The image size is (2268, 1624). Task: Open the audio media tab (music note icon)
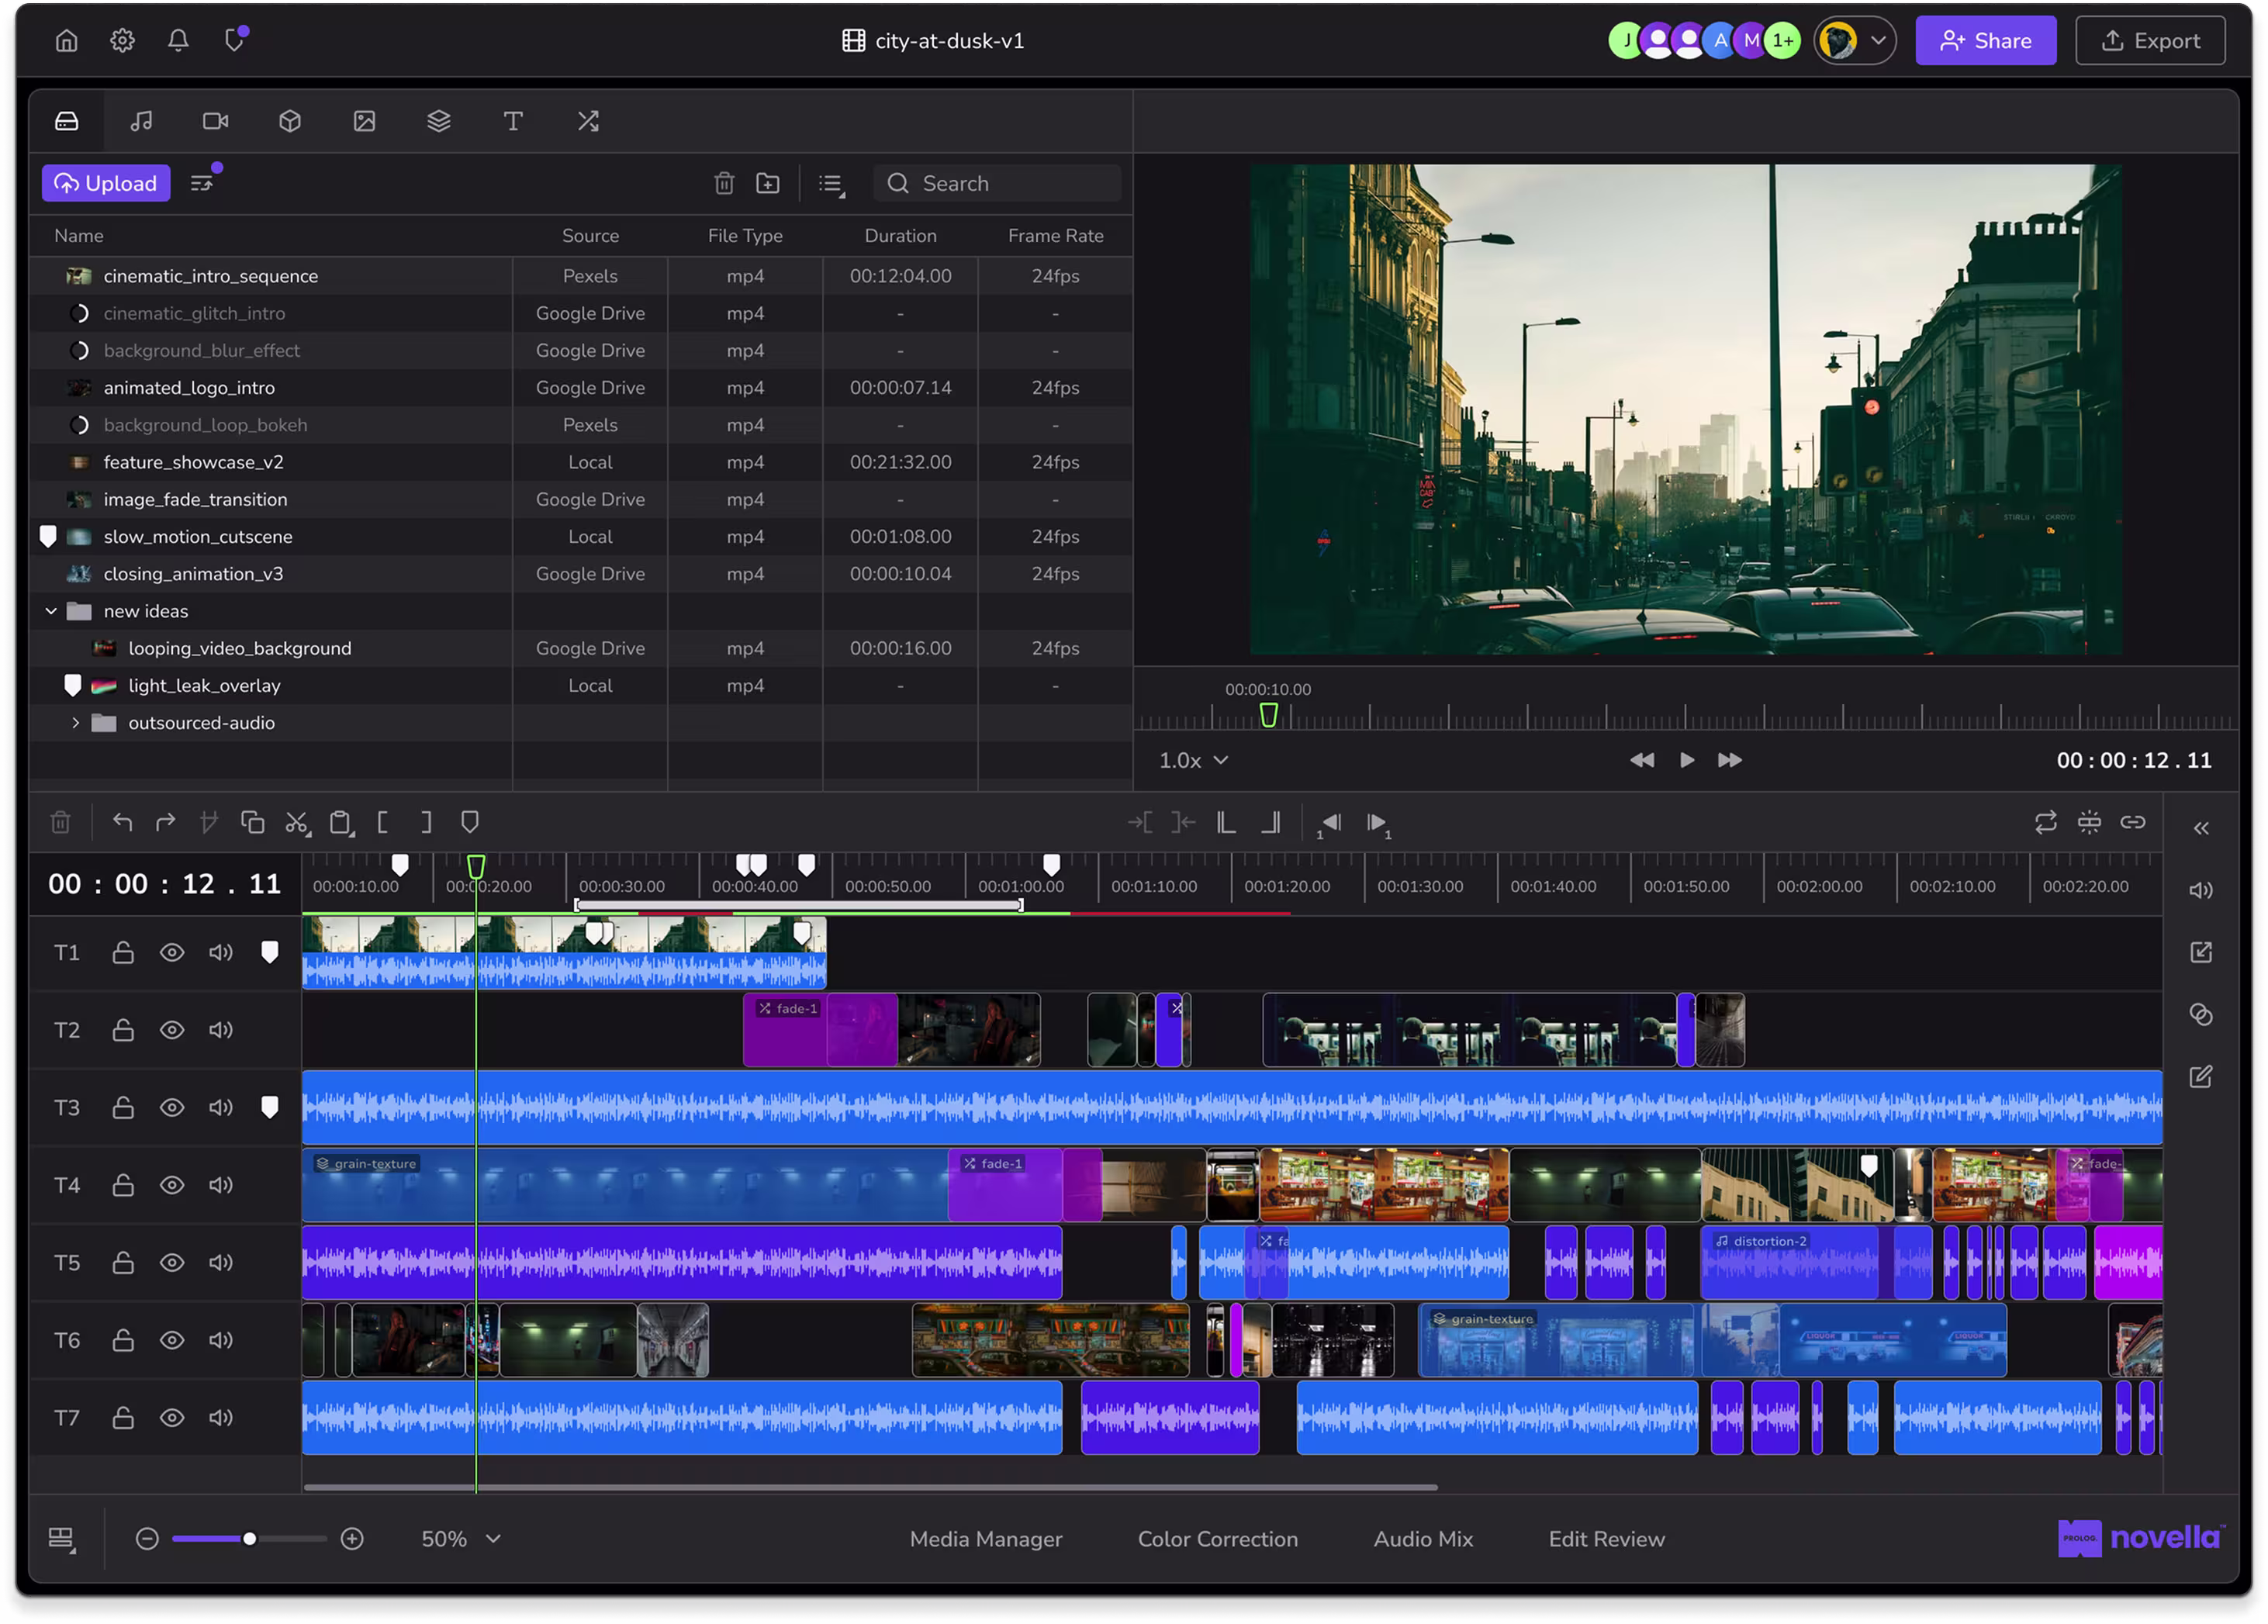pyautogui.click(x=141, y=121)
